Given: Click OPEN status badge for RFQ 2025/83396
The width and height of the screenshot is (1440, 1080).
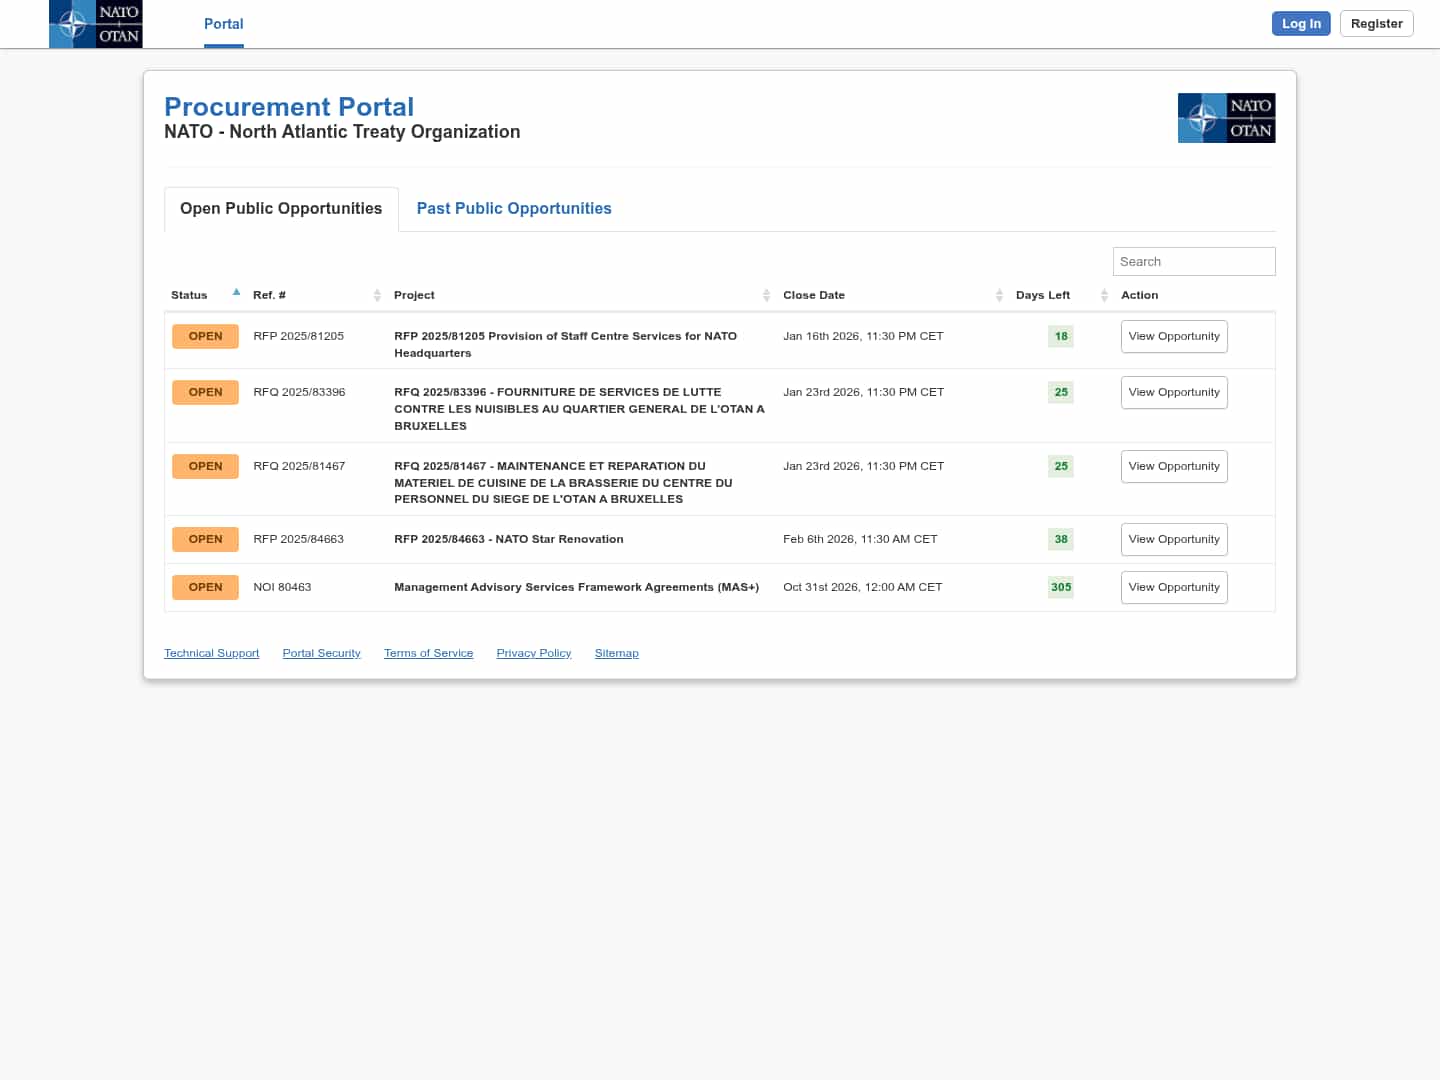Looking at the screenshot, I should coord(205,392).
